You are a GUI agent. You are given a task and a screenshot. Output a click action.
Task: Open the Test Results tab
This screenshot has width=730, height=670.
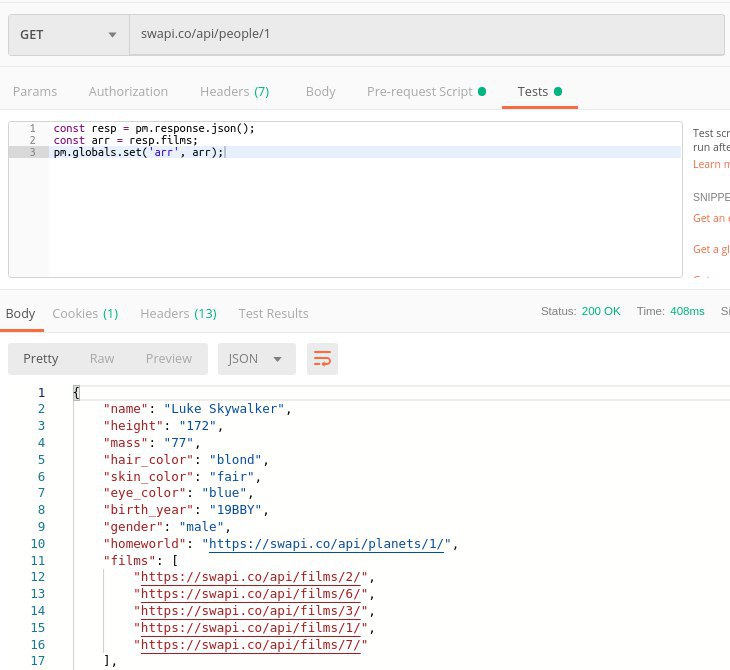click(273, 314)
